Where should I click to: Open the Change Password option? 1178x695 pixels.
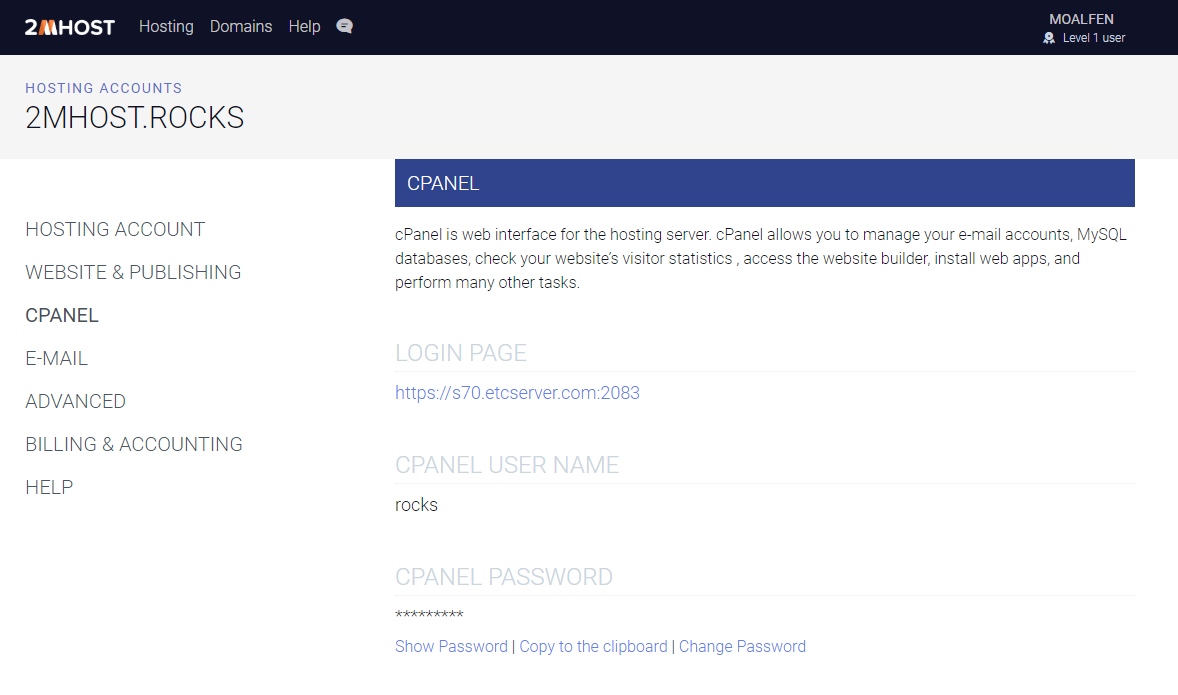pos(742,646)
